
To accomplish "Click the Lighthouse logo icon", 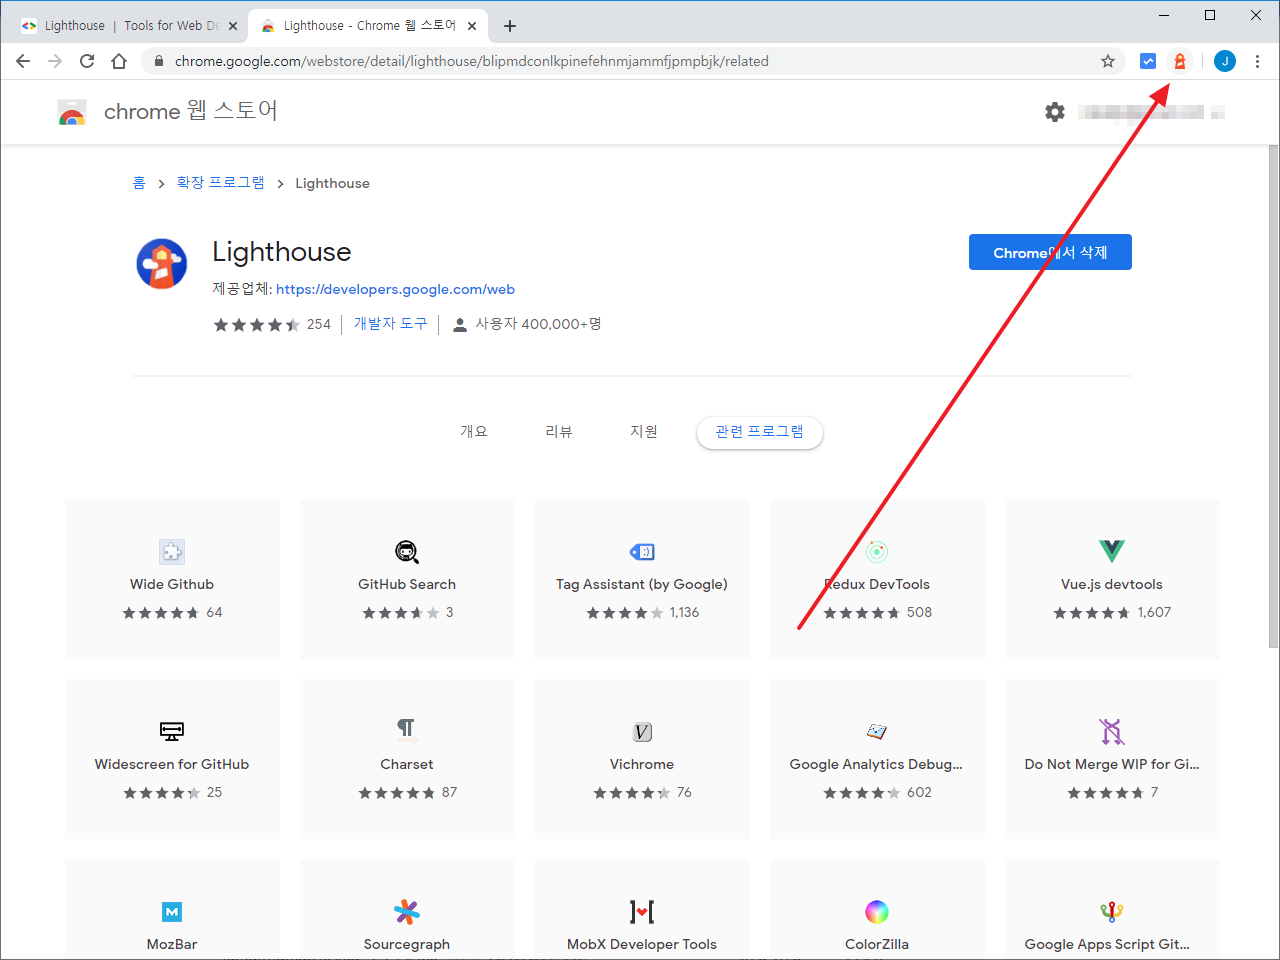I will (162, 264).
